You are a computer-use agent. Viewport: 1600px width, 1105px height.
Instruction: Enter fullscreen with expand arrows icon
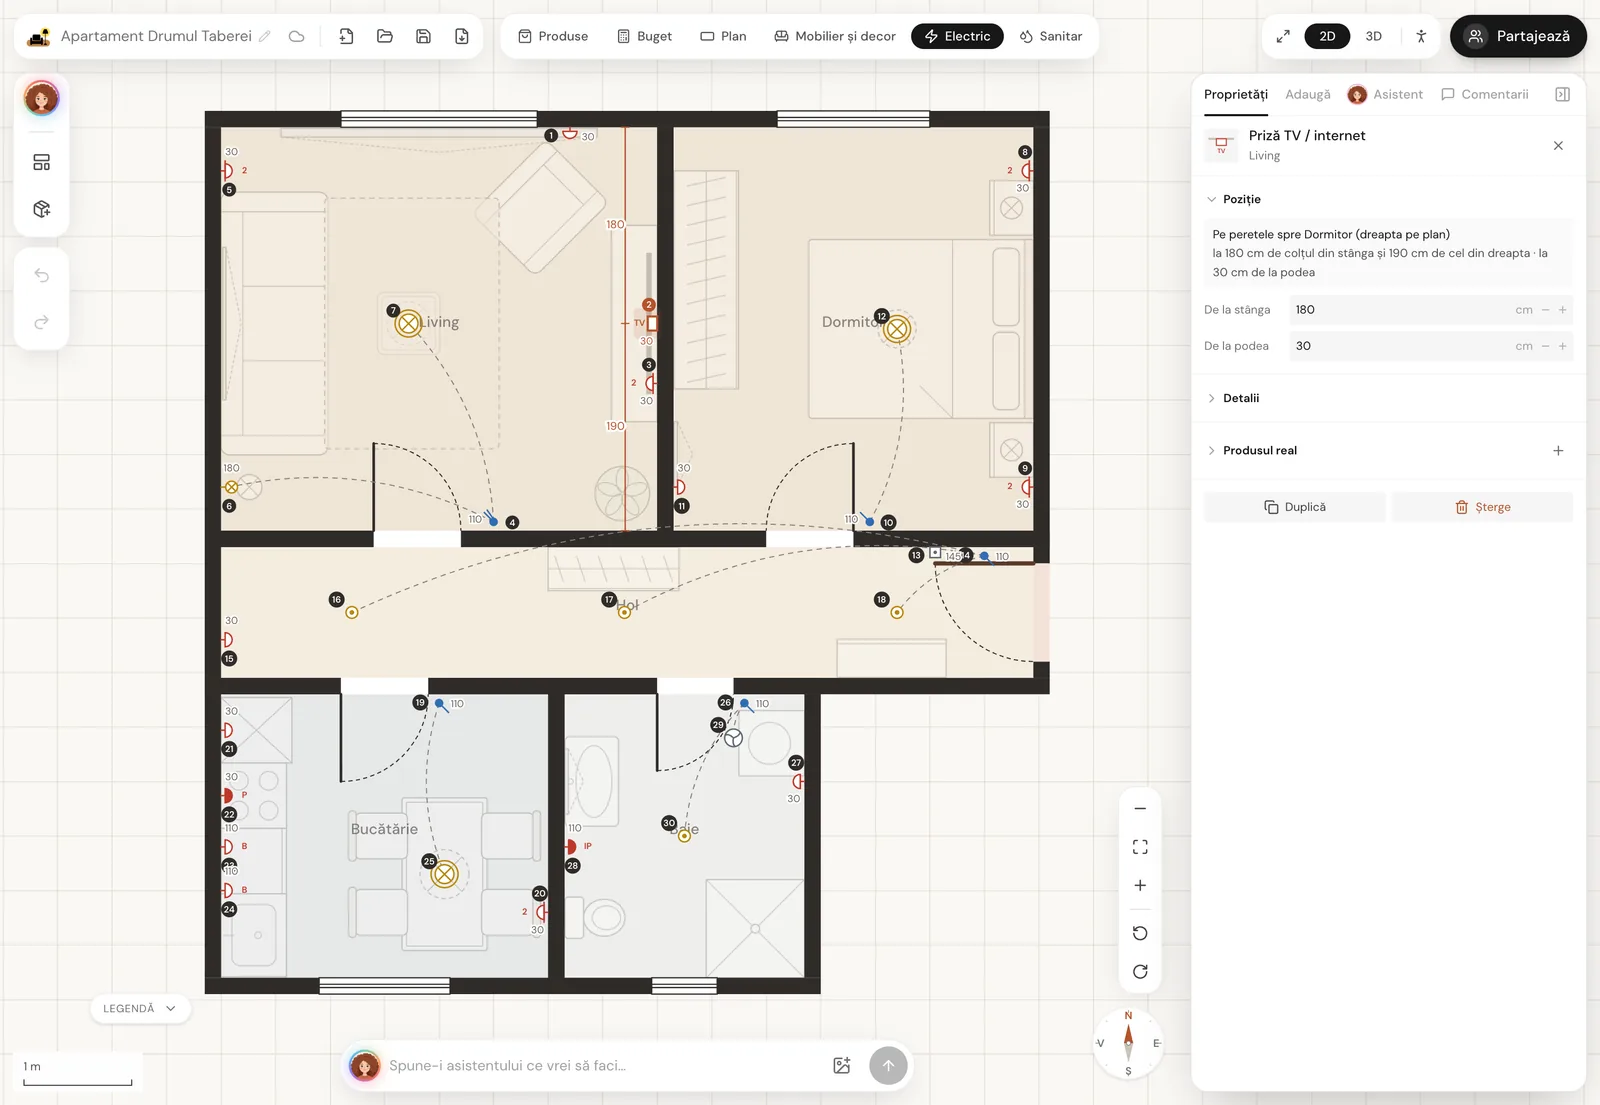point(1283,36)
